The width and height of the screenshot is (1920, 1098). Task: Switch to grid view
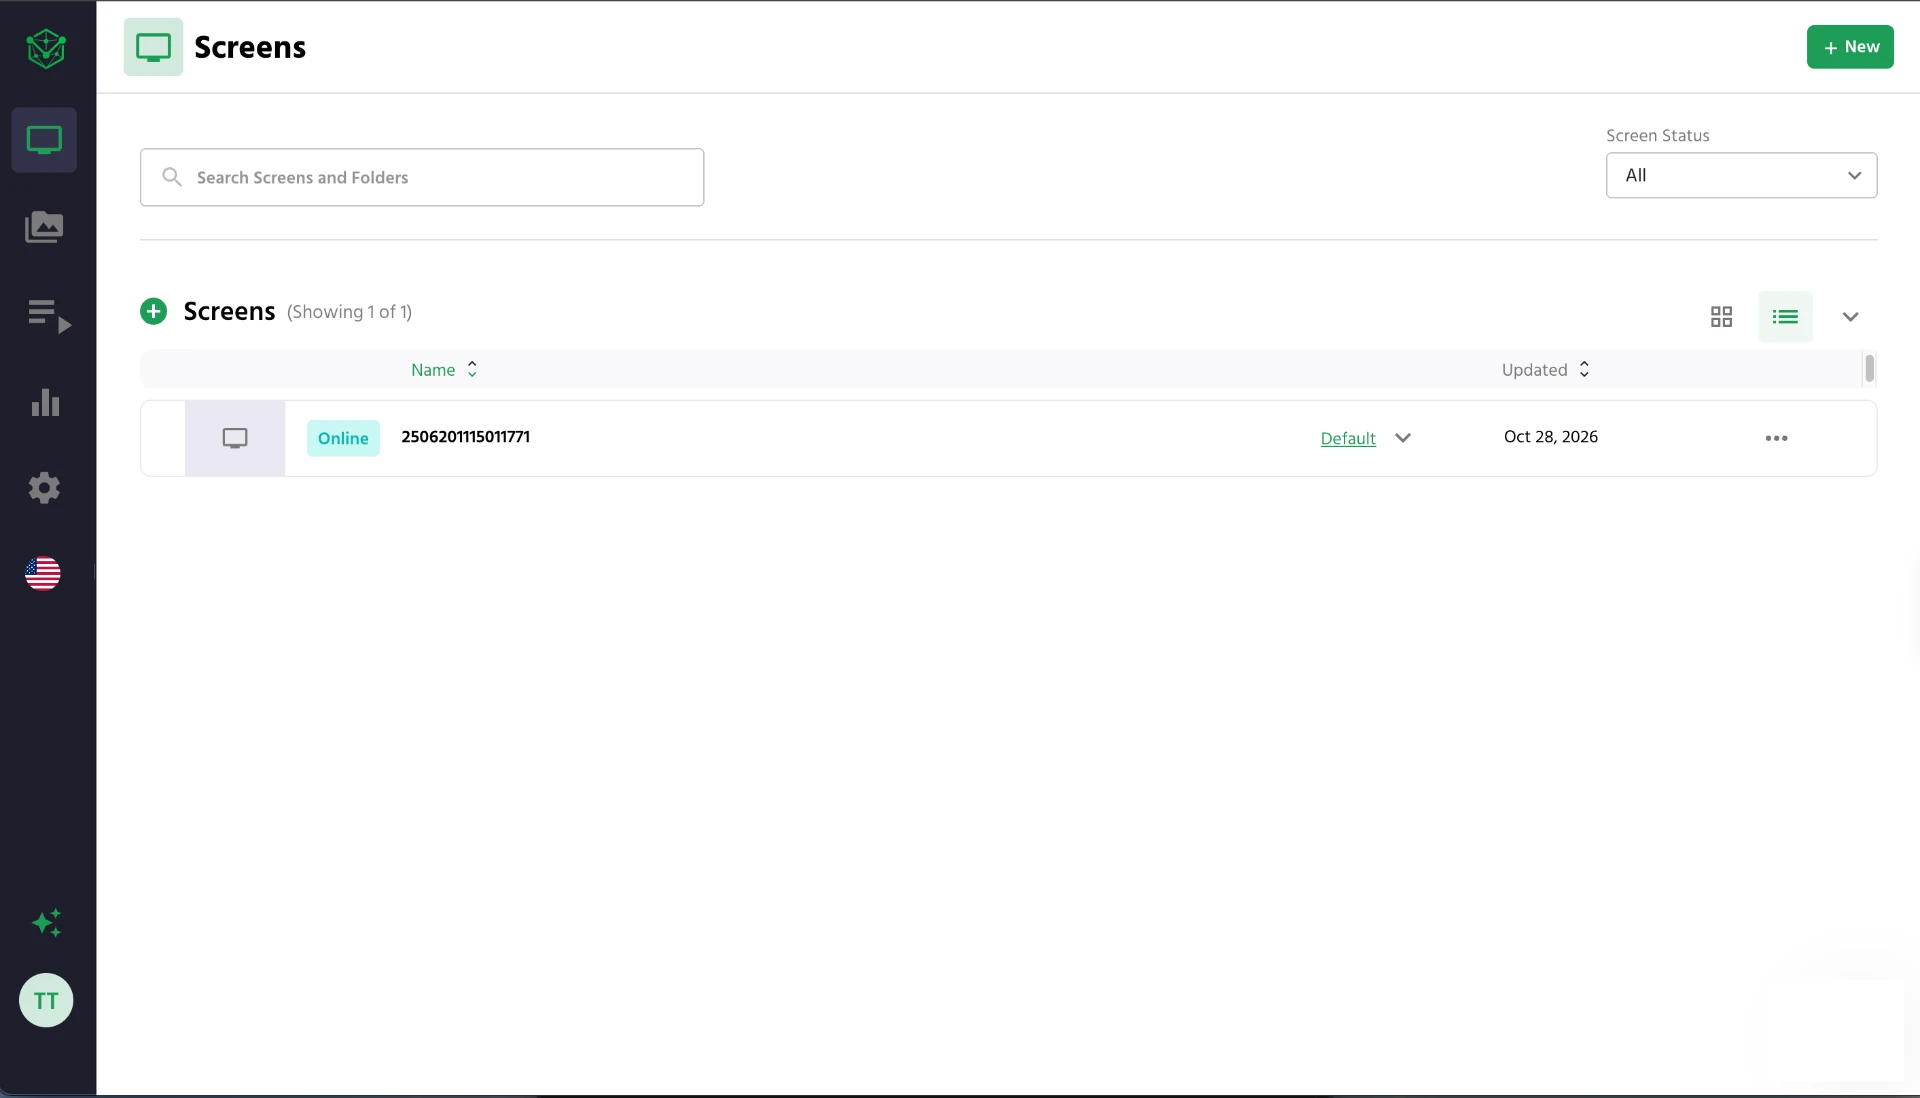1721,317
